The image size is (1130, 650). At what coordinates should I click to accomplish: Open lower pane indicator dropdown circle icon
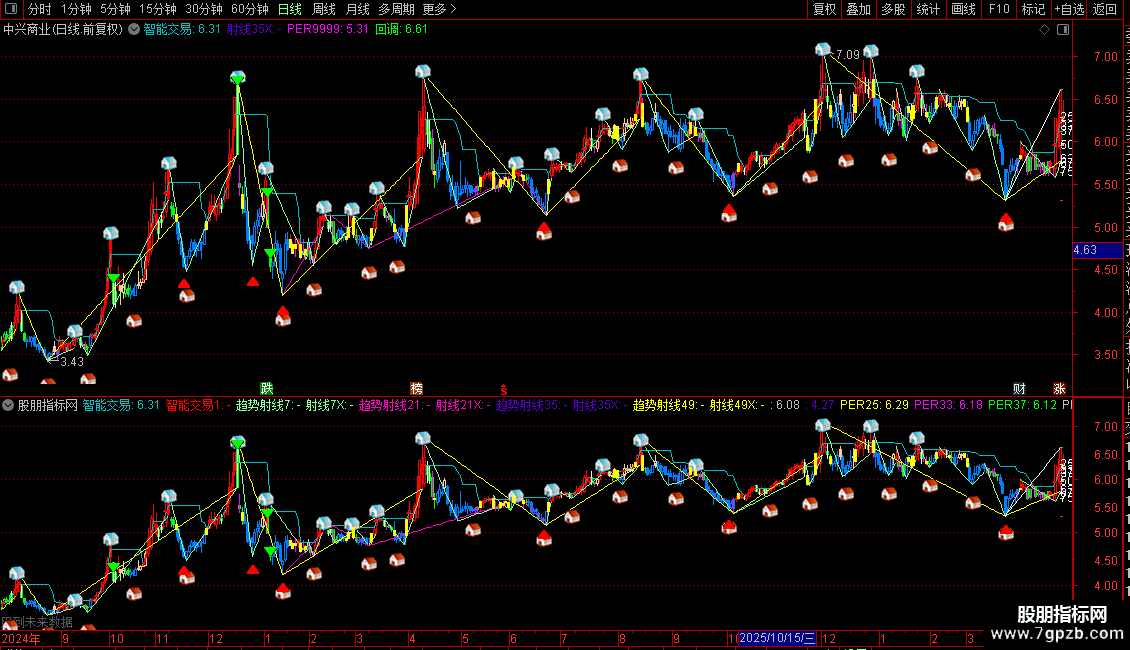[x=8, y=406]
